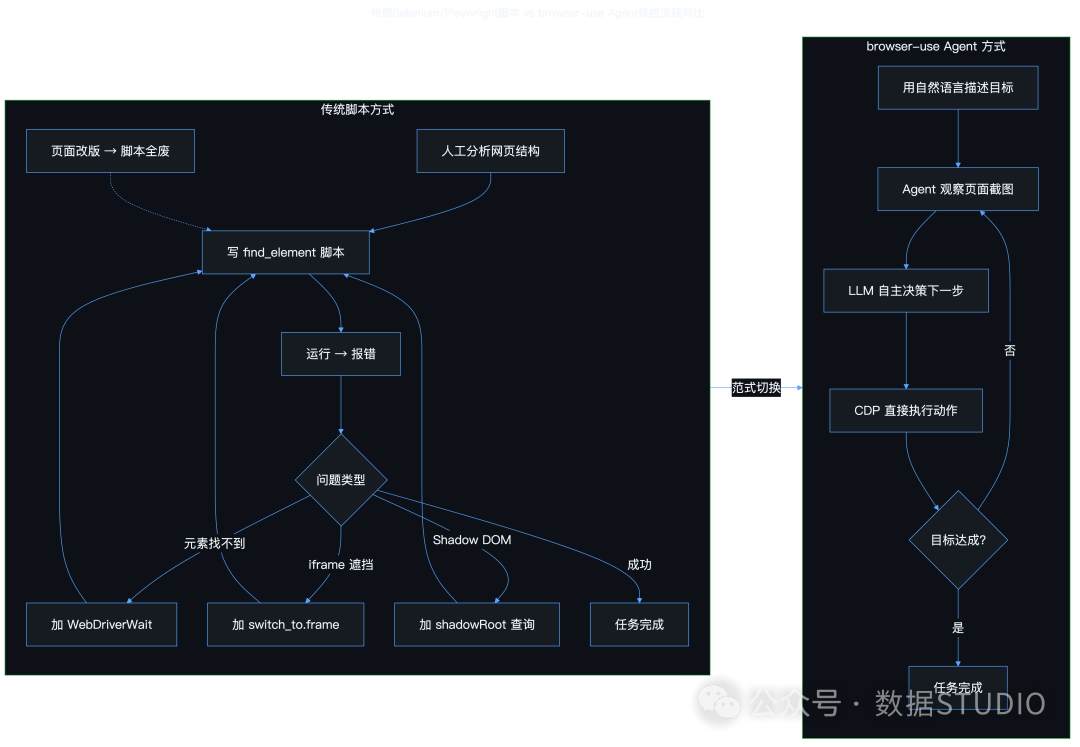Select the 运行 → 报错 node

pyautogui.click(x=341, y=354)
